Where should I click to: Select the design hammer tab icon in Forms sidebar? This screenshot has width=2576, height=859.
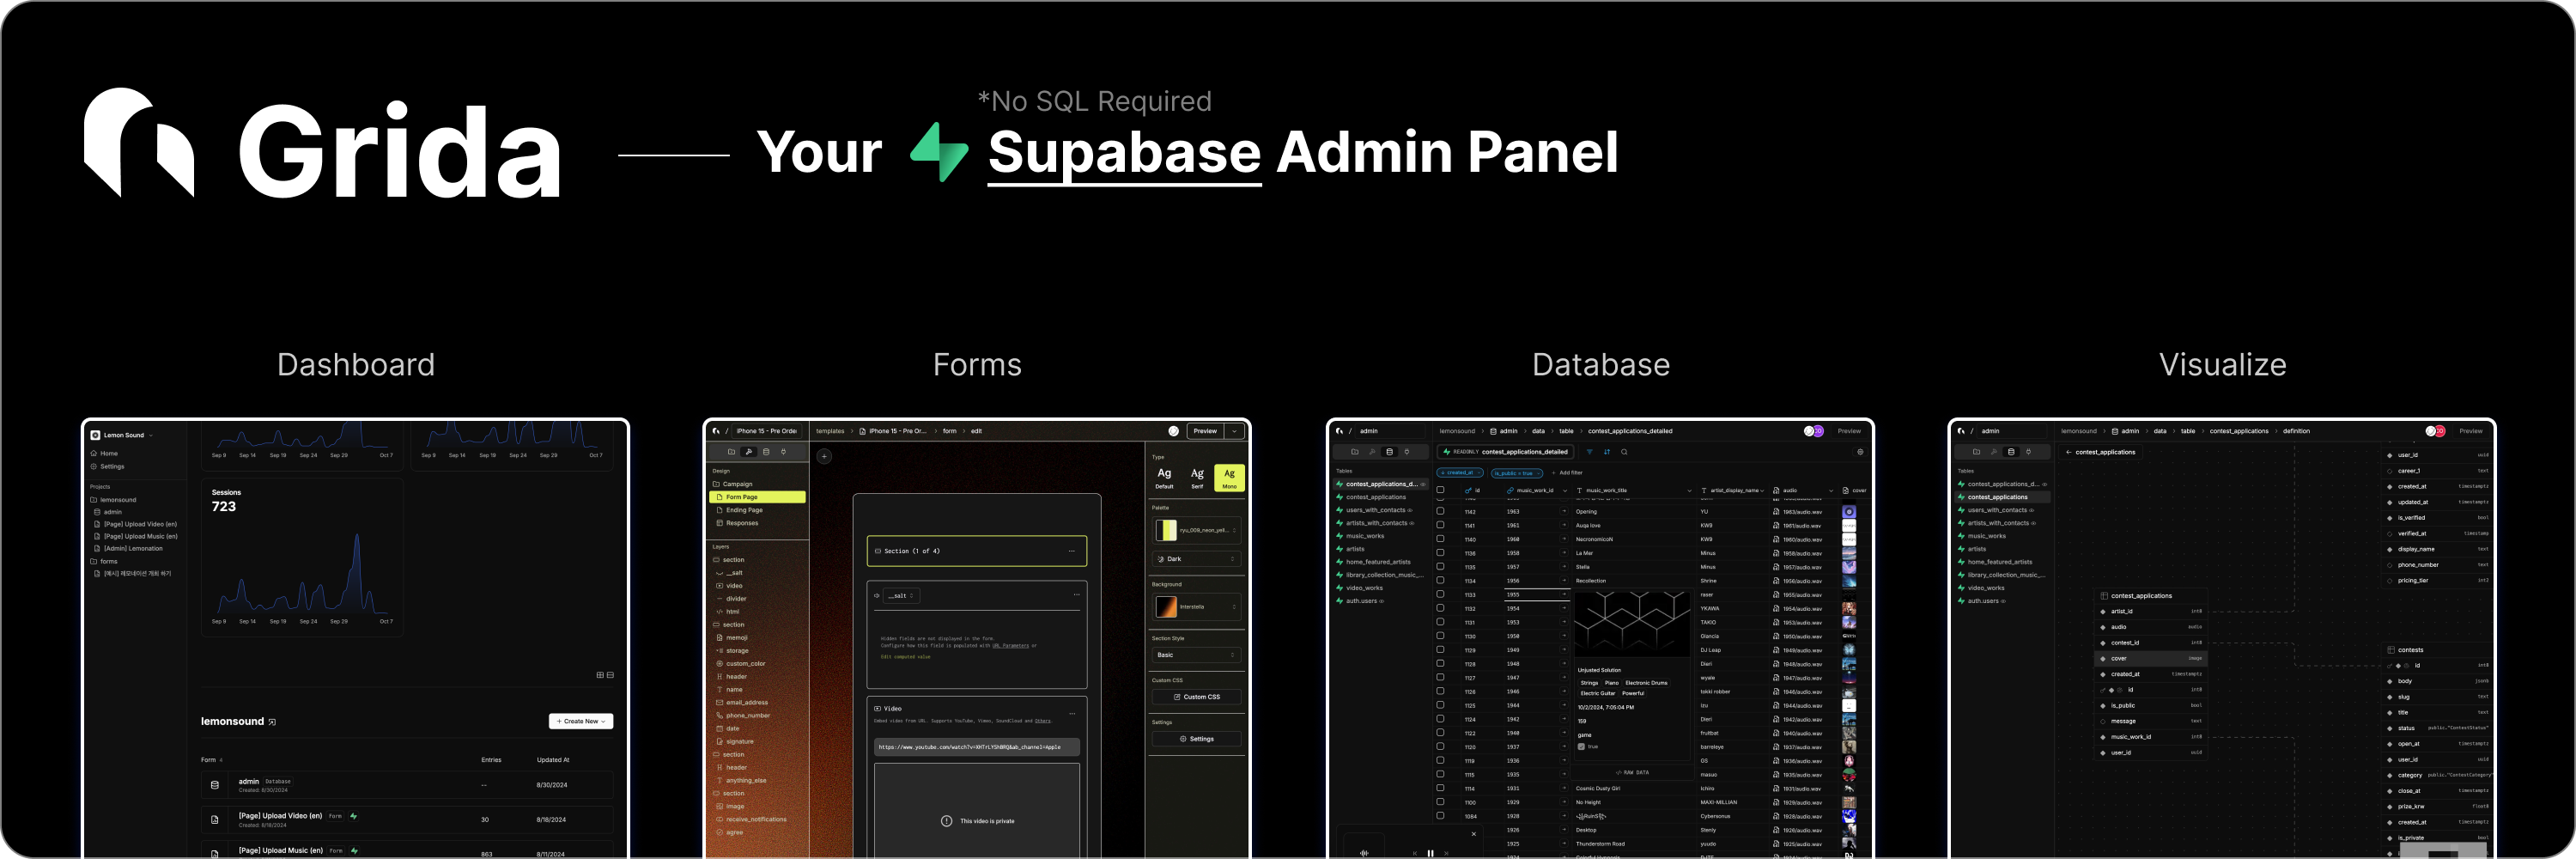(748, 452)
